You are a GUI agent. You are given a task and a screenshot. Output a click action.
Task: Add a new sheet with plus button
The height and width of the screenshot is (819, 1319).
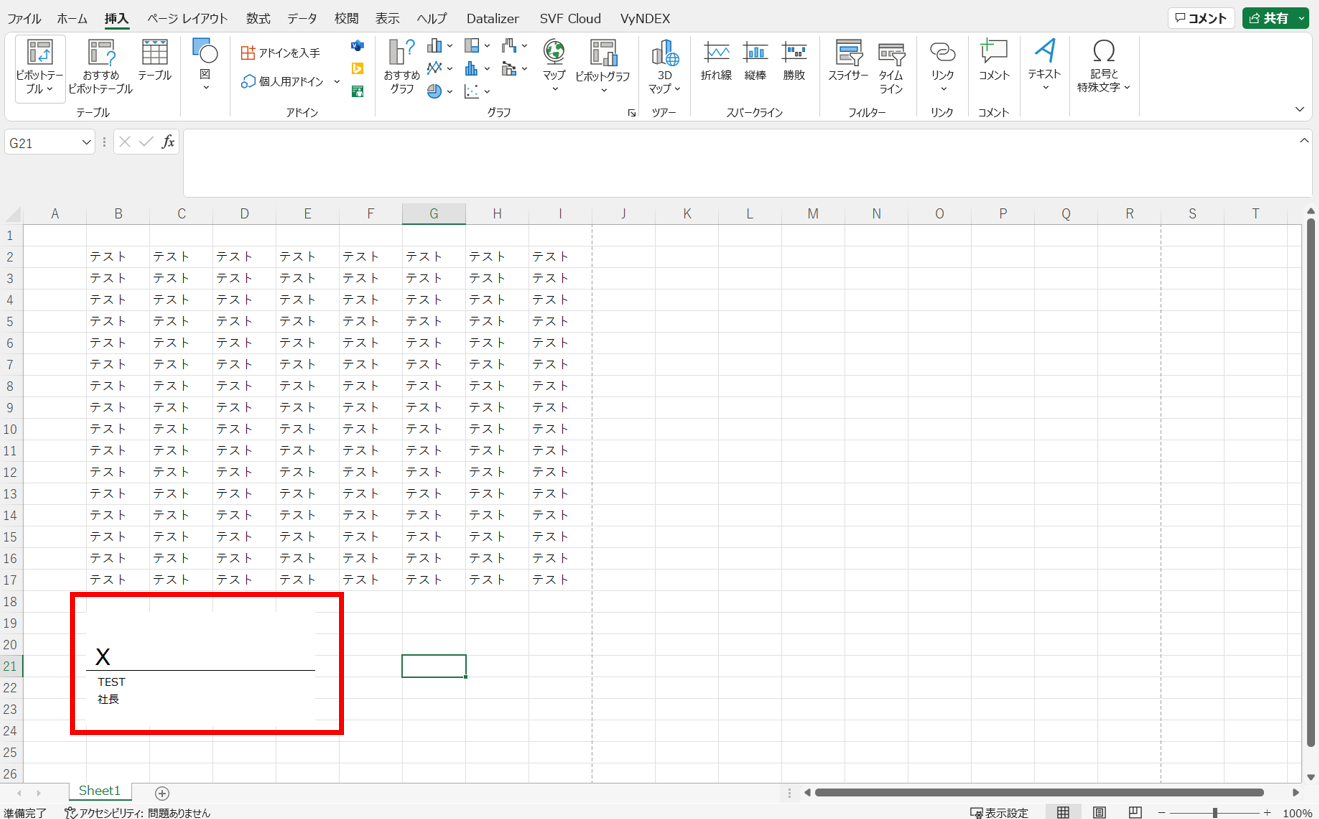pyautogui.click(x=162, y=793)
